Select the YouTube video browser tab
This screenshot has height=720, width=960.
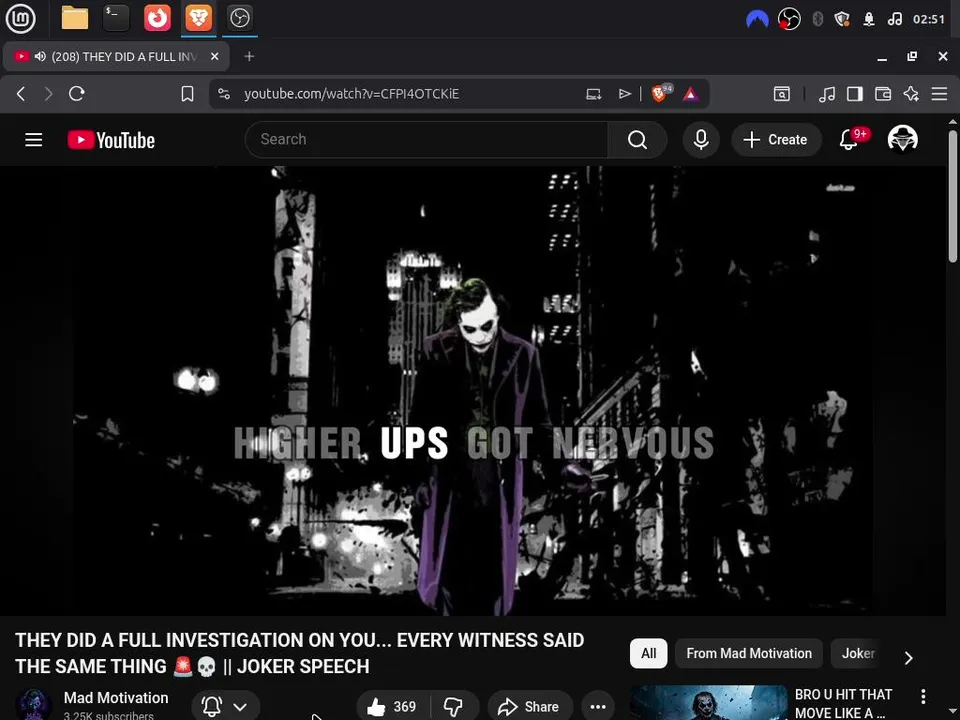click(x=116, y=56)
